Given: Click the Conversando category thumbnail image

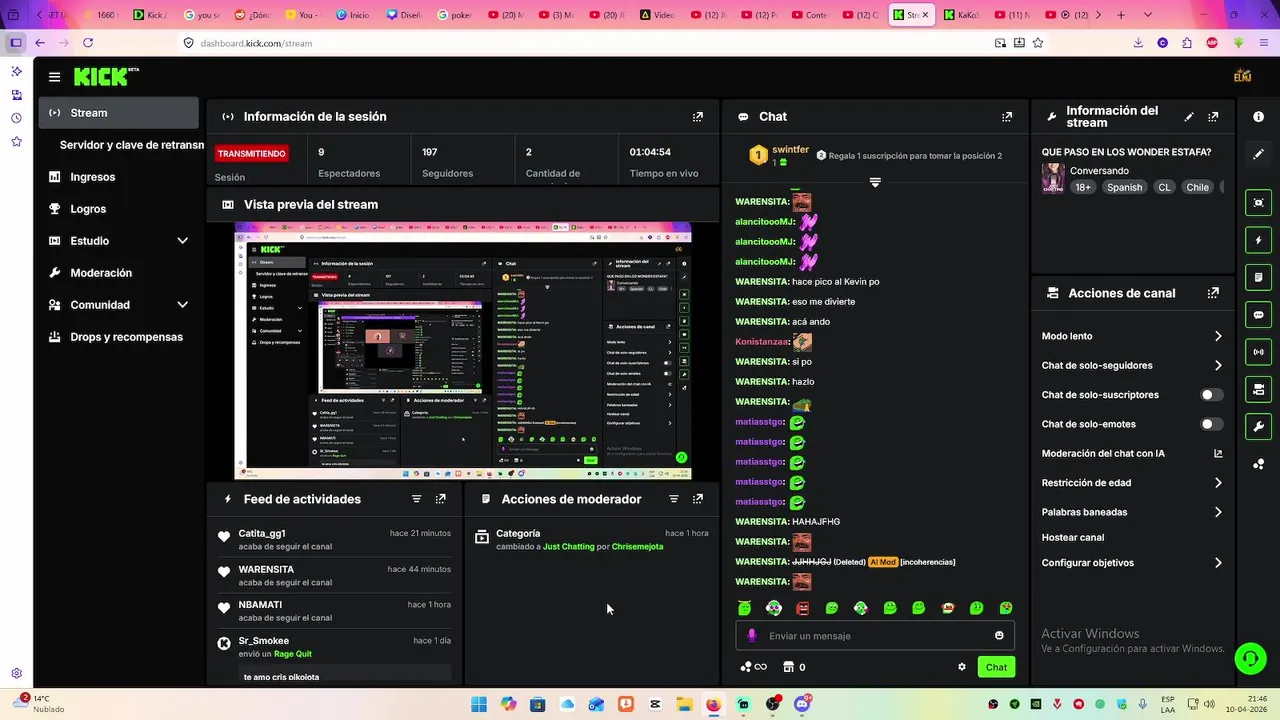Looking at the screenshot, I should pyautogui.click(x=1053, y=178).
